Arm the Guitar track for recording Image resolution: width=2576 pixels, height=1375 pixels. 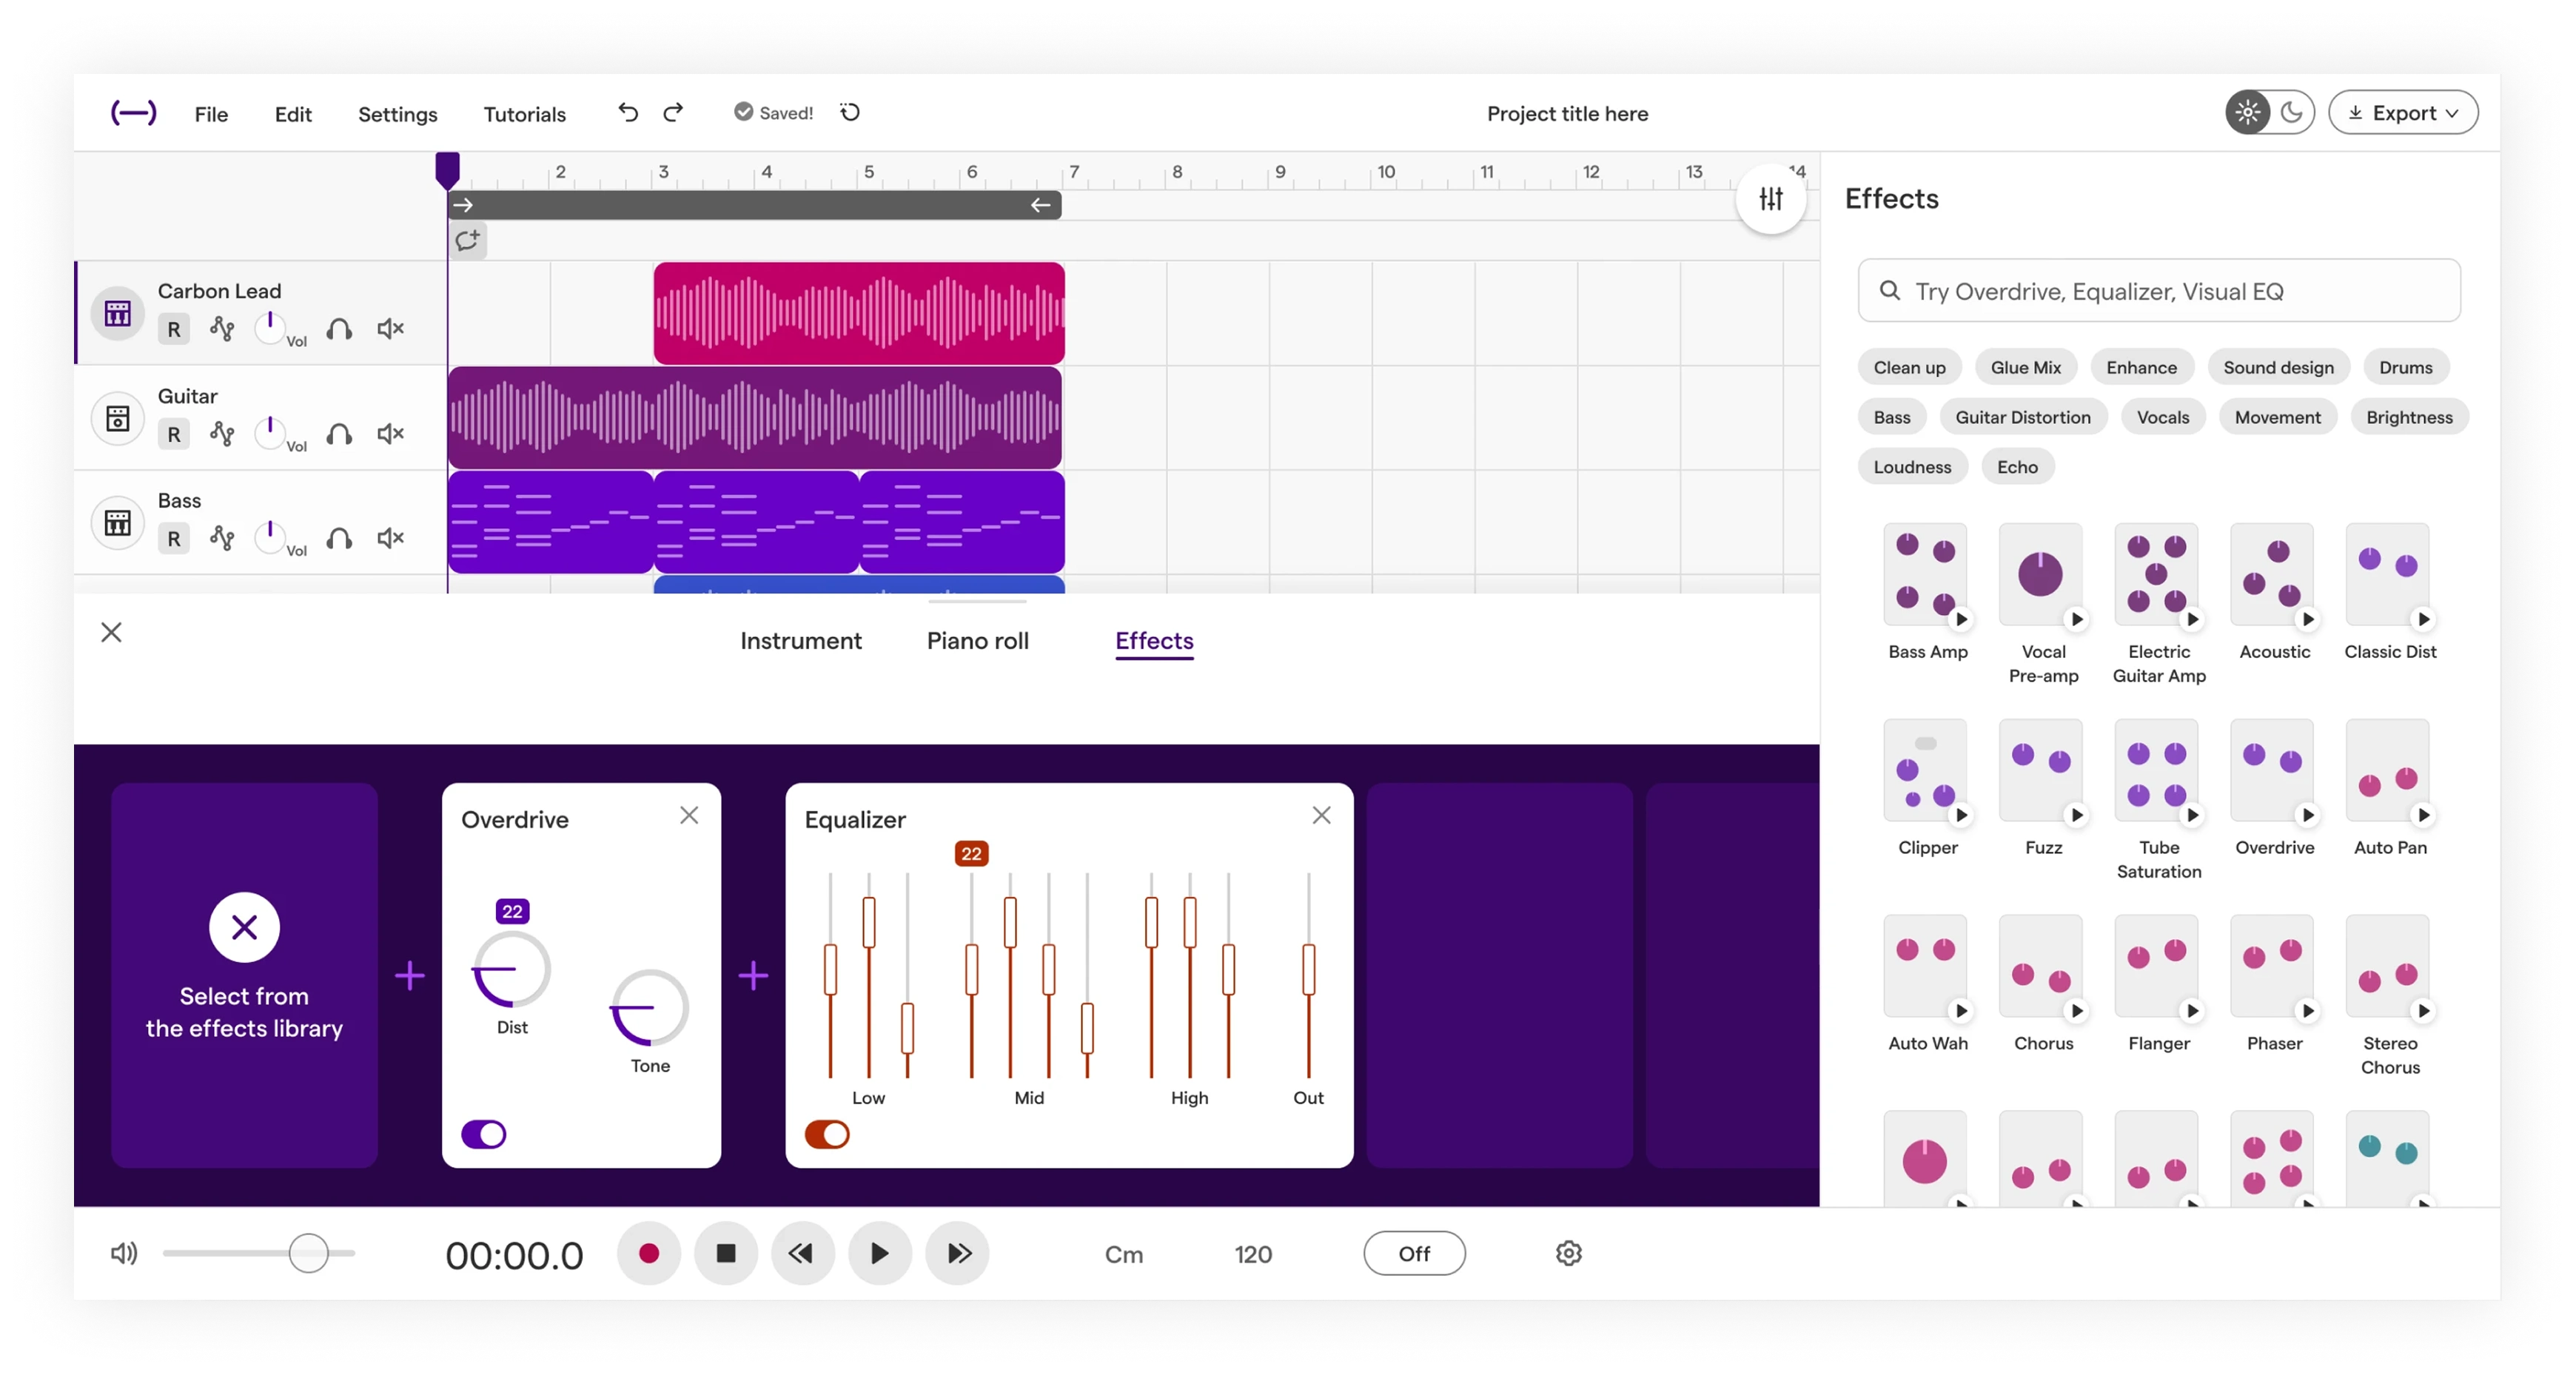tap(173, 434)
